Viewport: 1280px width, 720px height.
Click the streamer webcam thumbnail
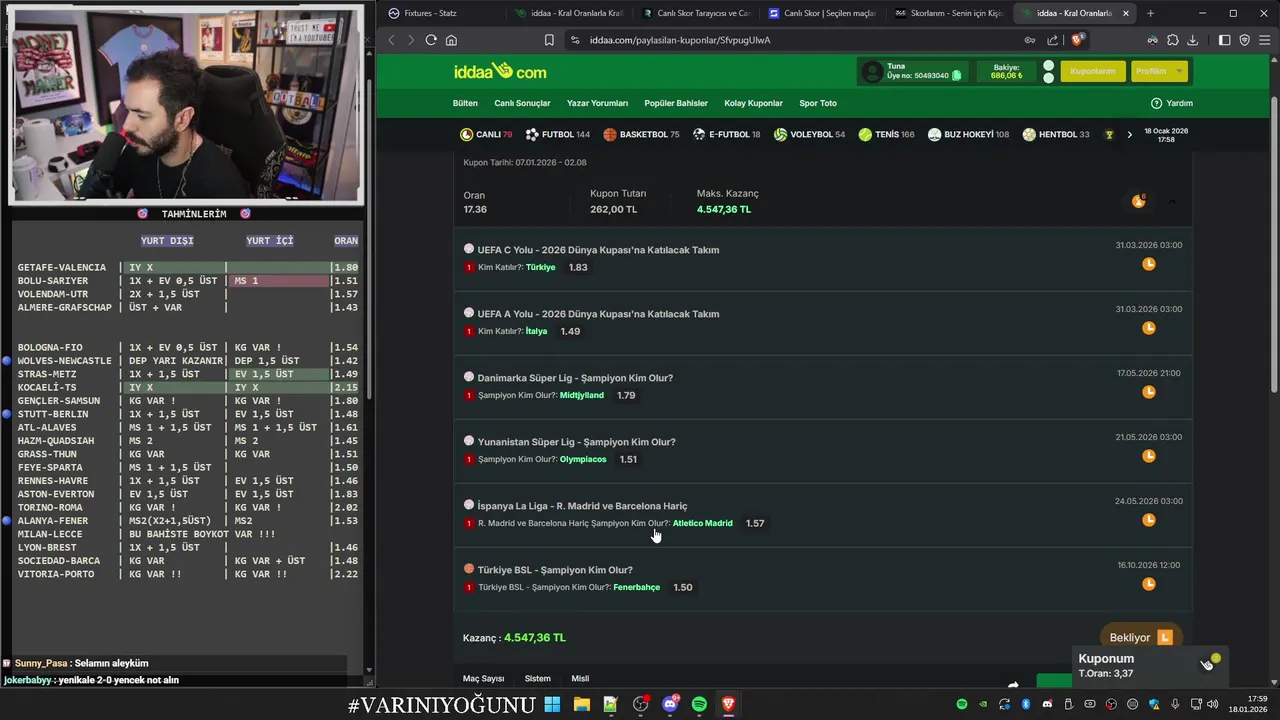coord(186,103)
